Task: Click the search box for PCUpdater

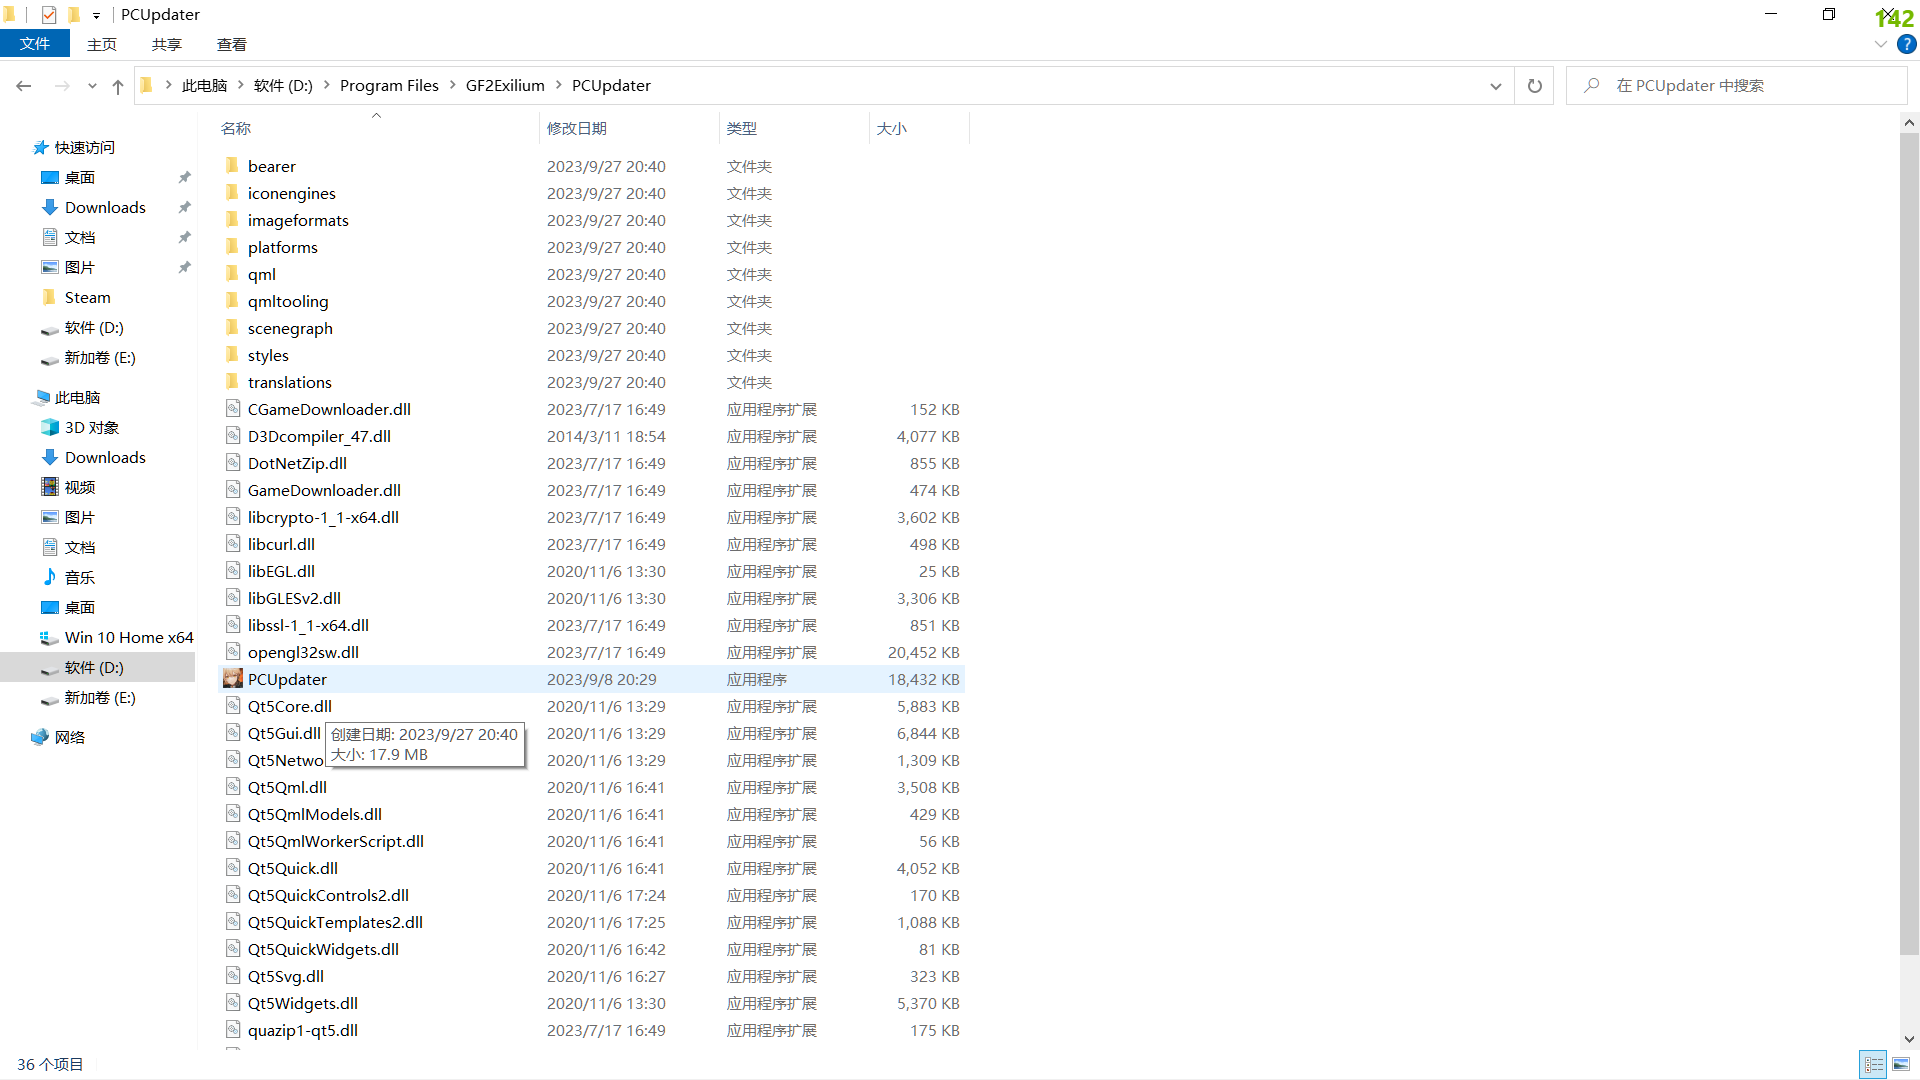Action: [x=1738, y=86]
